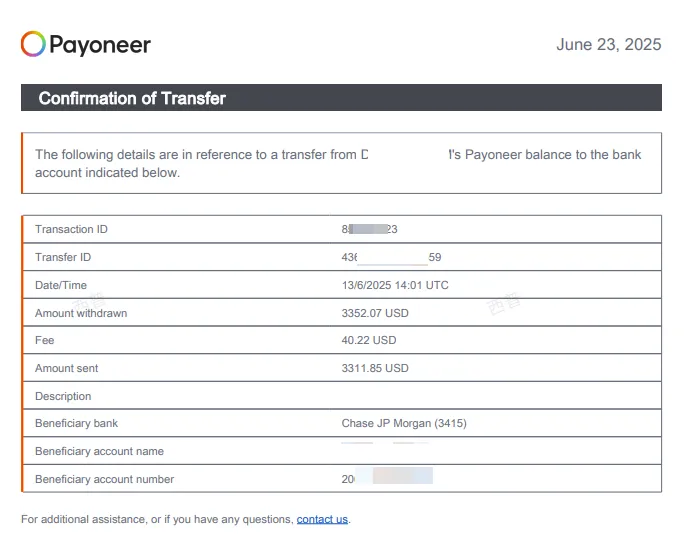Click the blurred Transaction ID value
Screen dimensions: 684x554
click(x=369, y=229)
